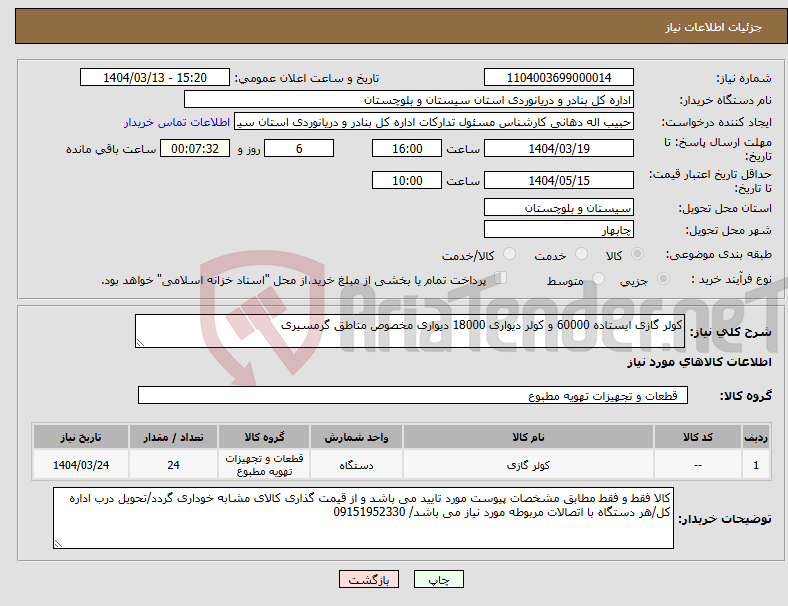The height and width of the screenshot is (606, 788).
Task: Click the announcement date field 1404/03/13 - 15:20
Action: click(x=155, y=77)
